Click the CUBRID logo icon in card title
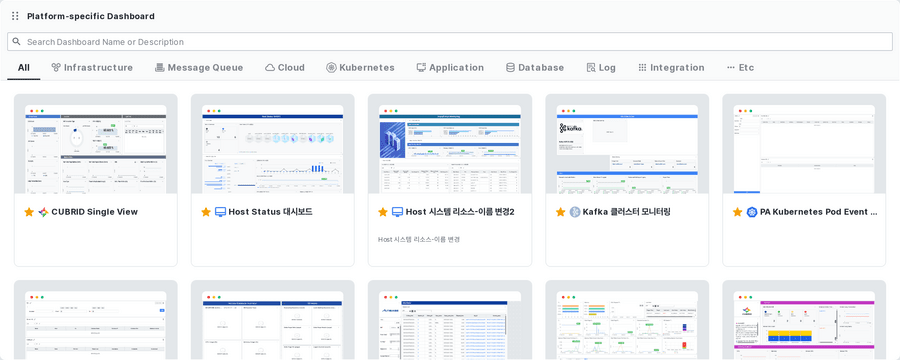This screenshot has height=360, width=900. click(44, 212)
